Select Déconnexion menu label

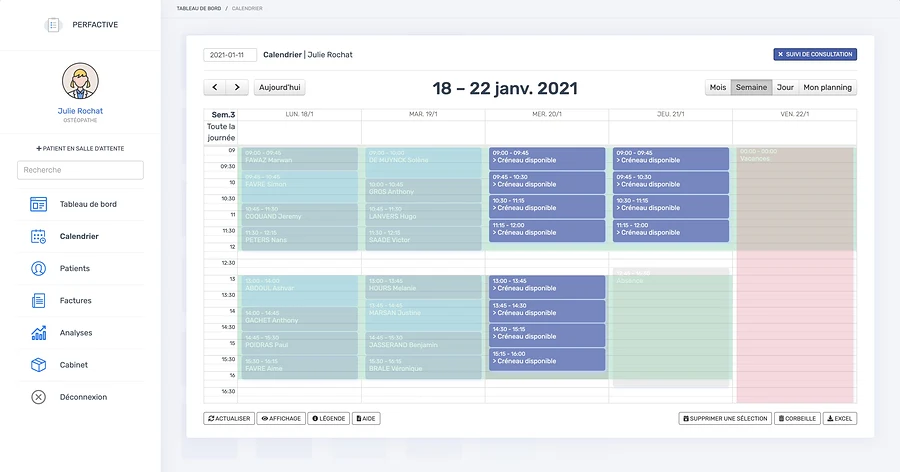(83, 397)
